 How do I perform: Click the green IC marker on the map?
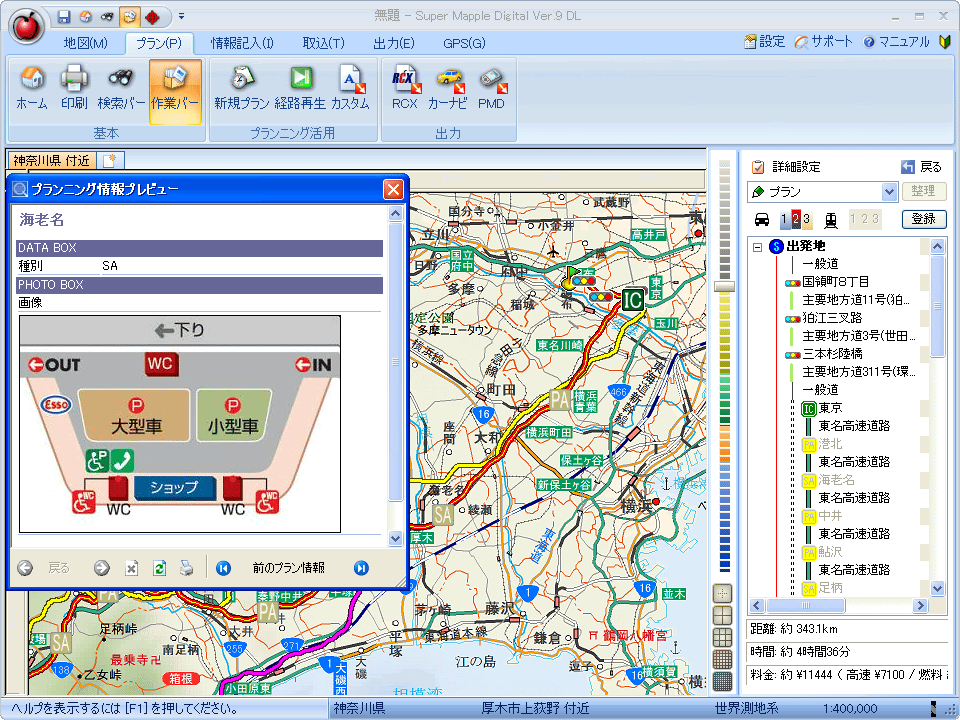pyautogui.click(x=632, y=299)
